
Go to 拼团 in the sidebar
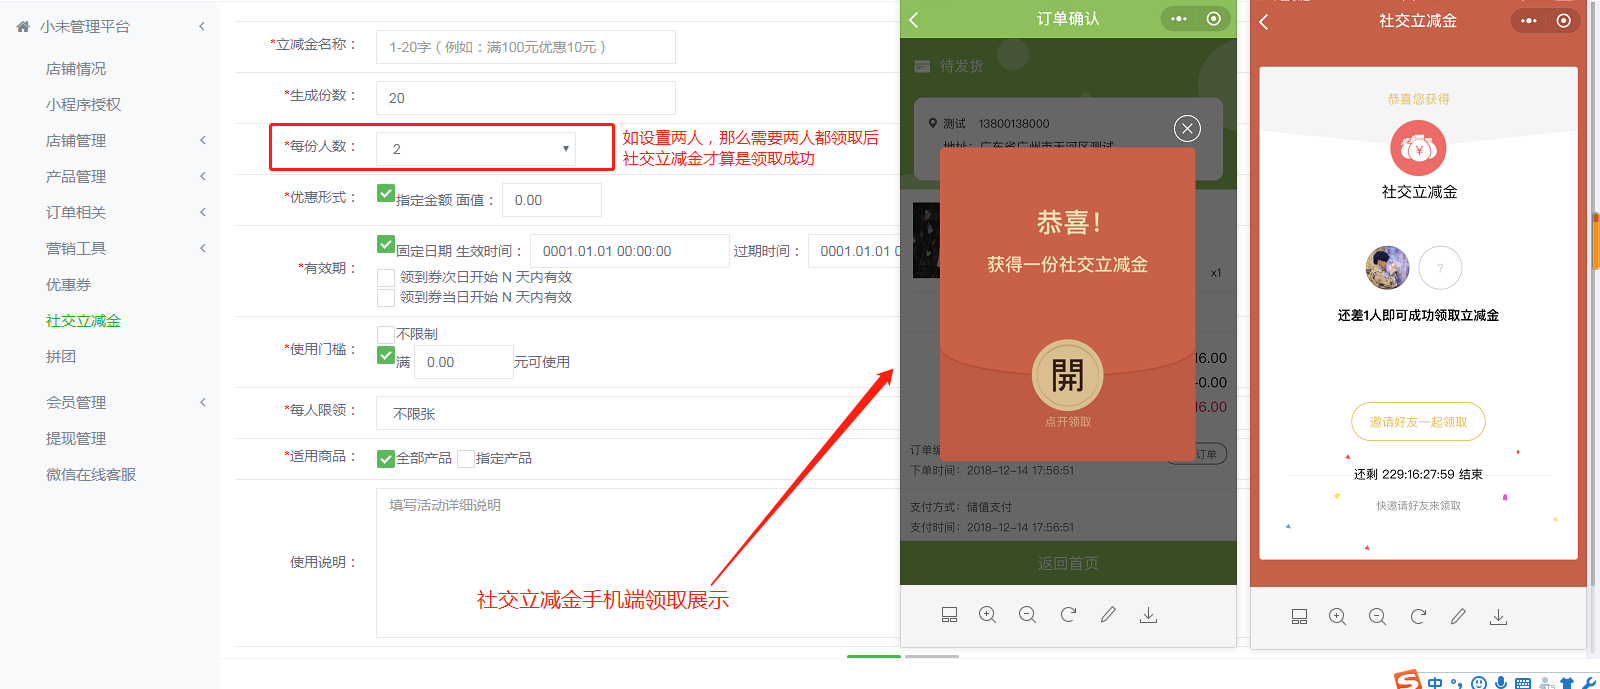tap(61, 357)
